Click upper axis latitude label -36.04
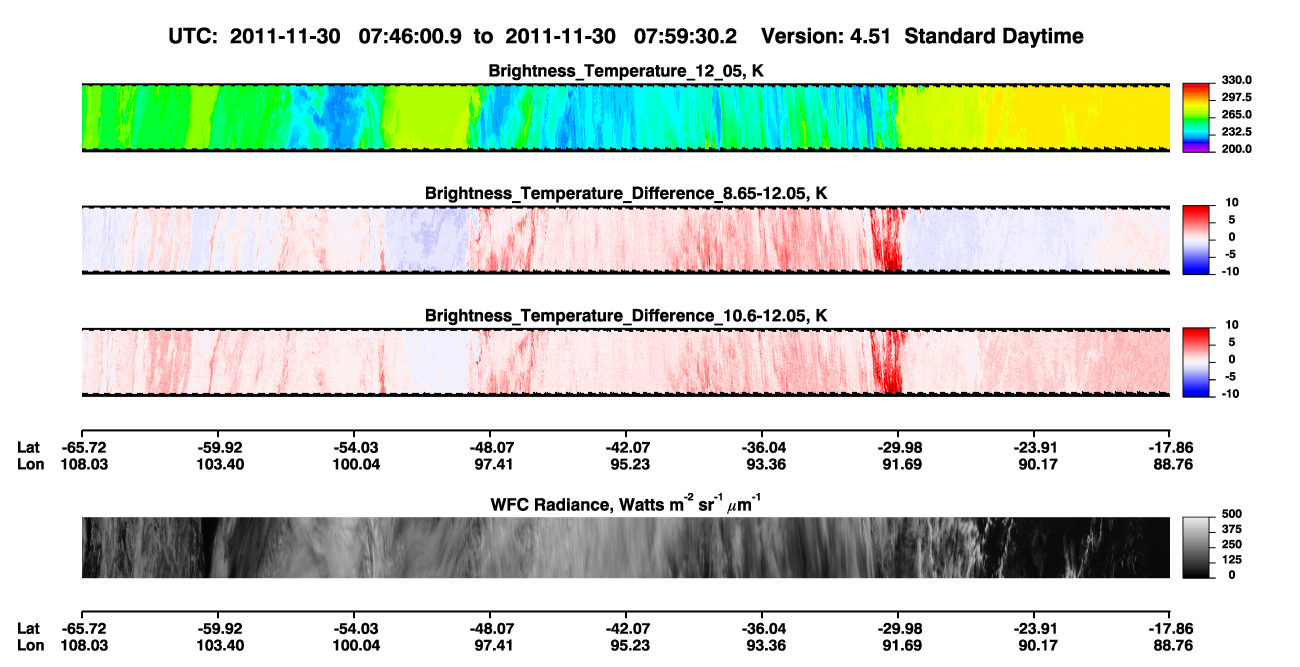Image resolution: width=1300 pixels, height=667 pixels. point(762,448)
